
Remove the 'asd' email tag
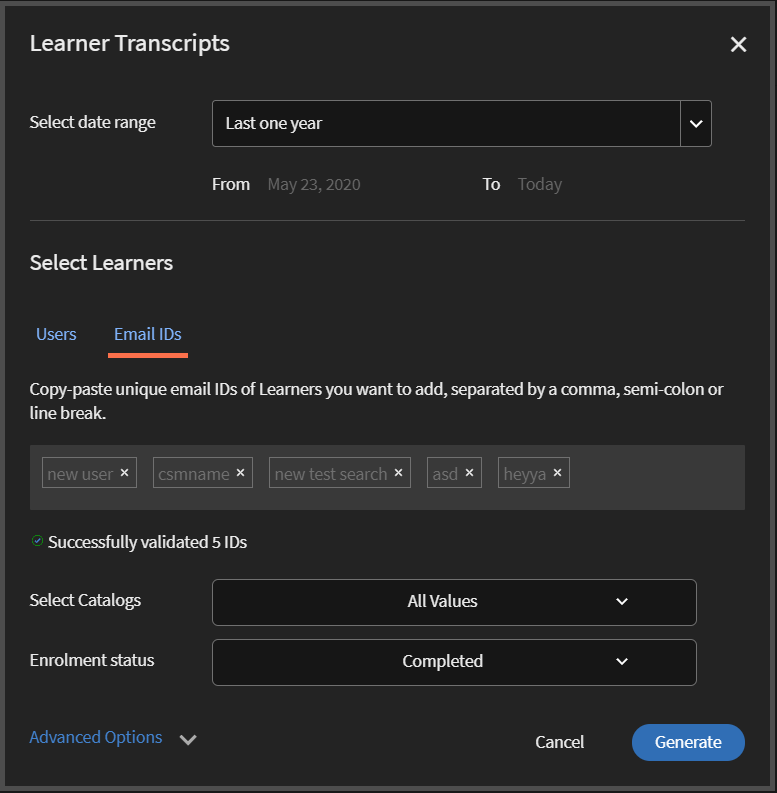click(x=469, y=473)
